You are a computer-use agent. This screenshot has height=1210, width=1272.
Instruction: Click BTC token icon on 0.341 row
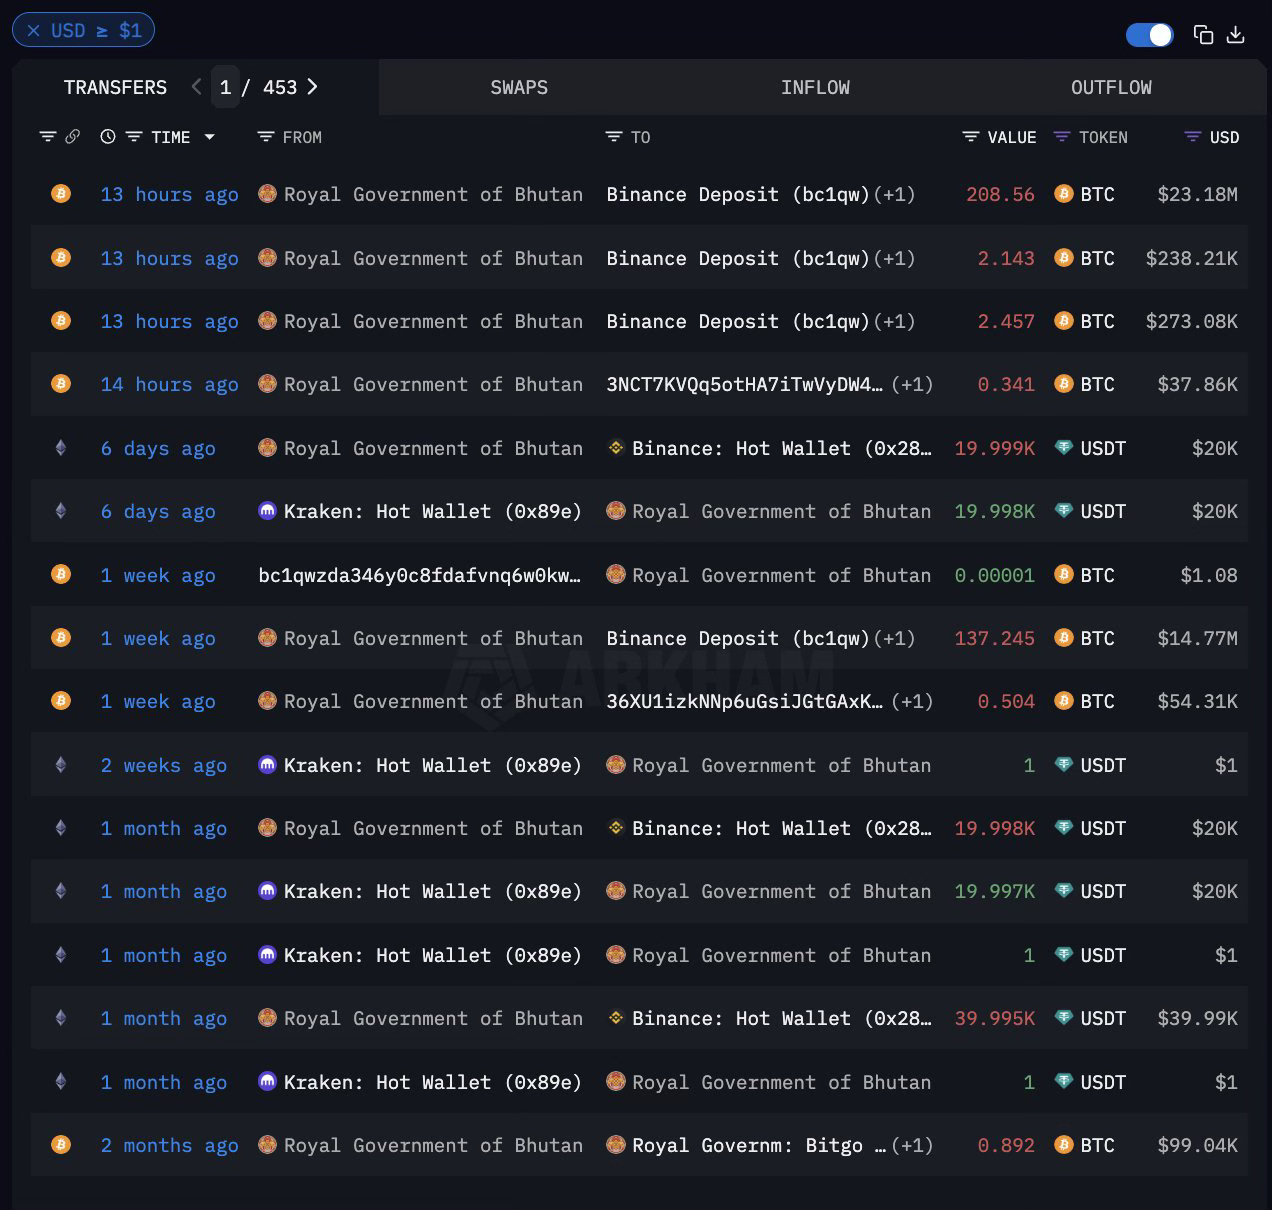(1064, 384)
